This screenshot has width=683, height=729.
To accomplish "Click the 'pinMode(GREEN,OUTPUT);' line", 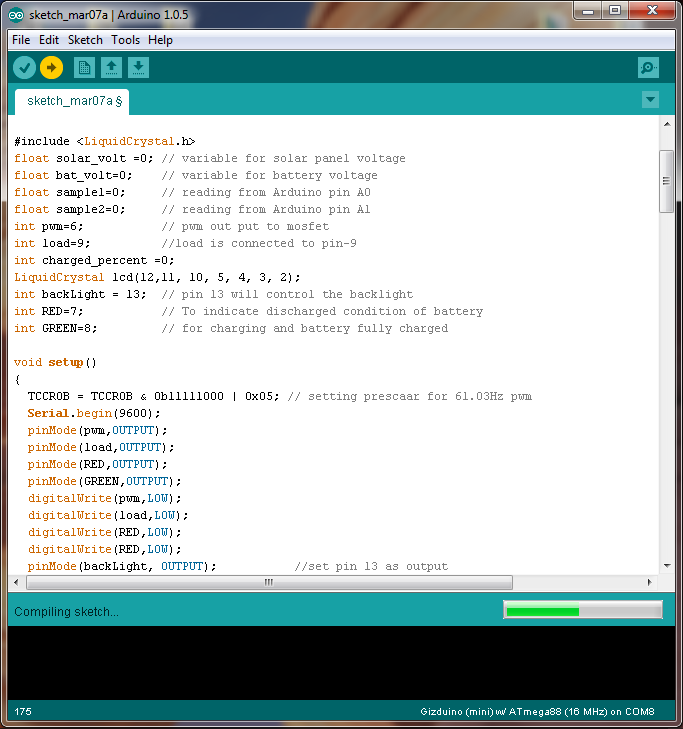I will [104, 481].
